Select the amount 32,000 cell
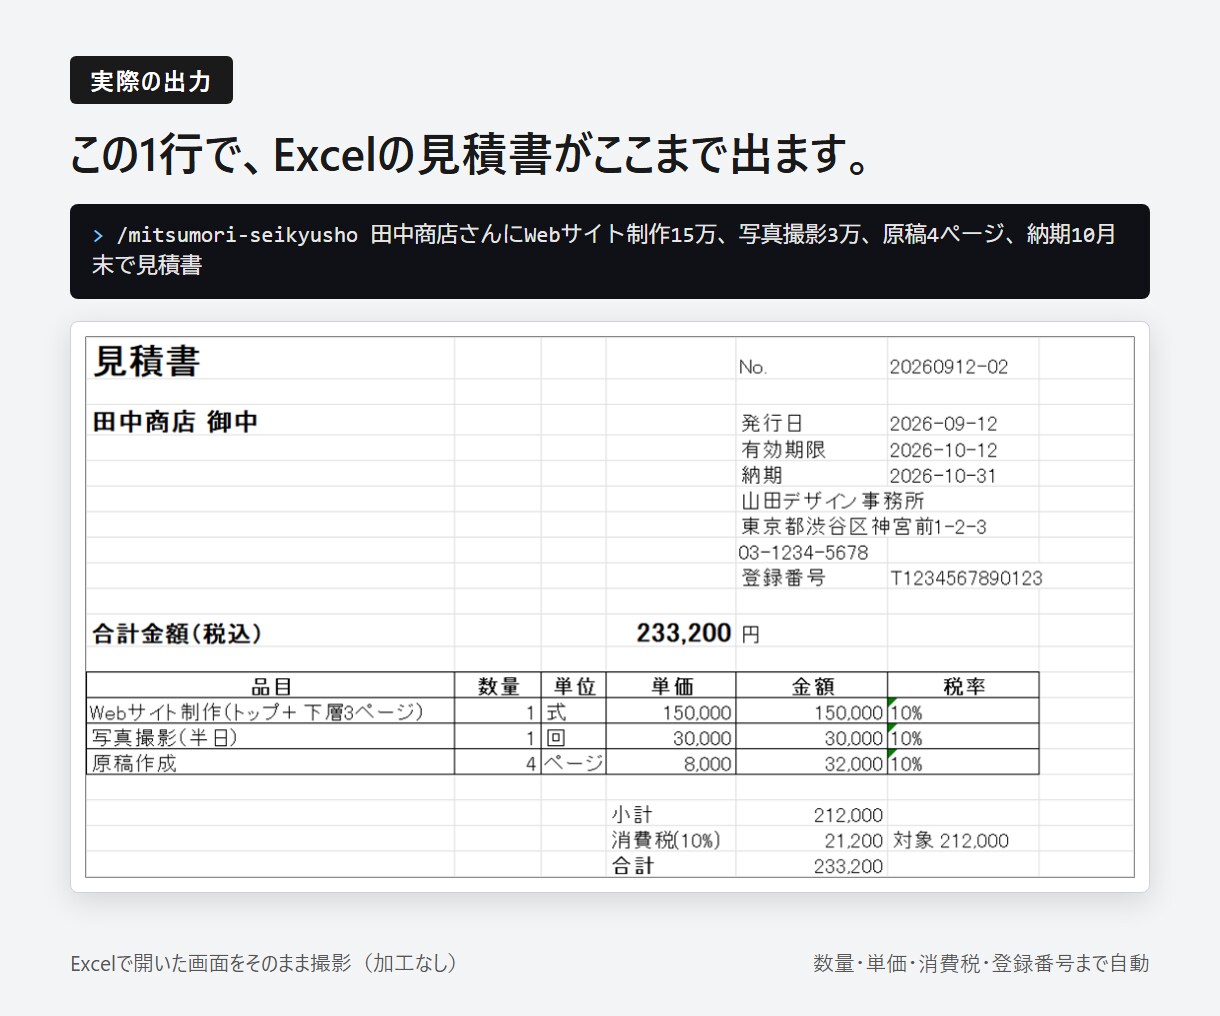The height and width of the screenshot is (1016, 1220). 812,762
